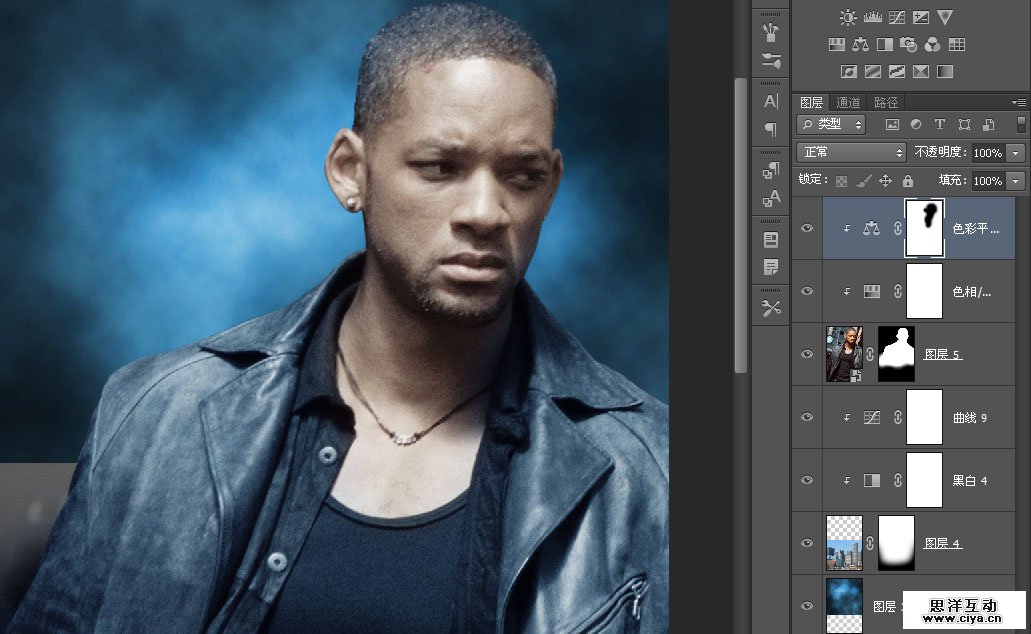
Task: Expand the opacity 不透明度 slider arrow
Action: click(1017, 153)
